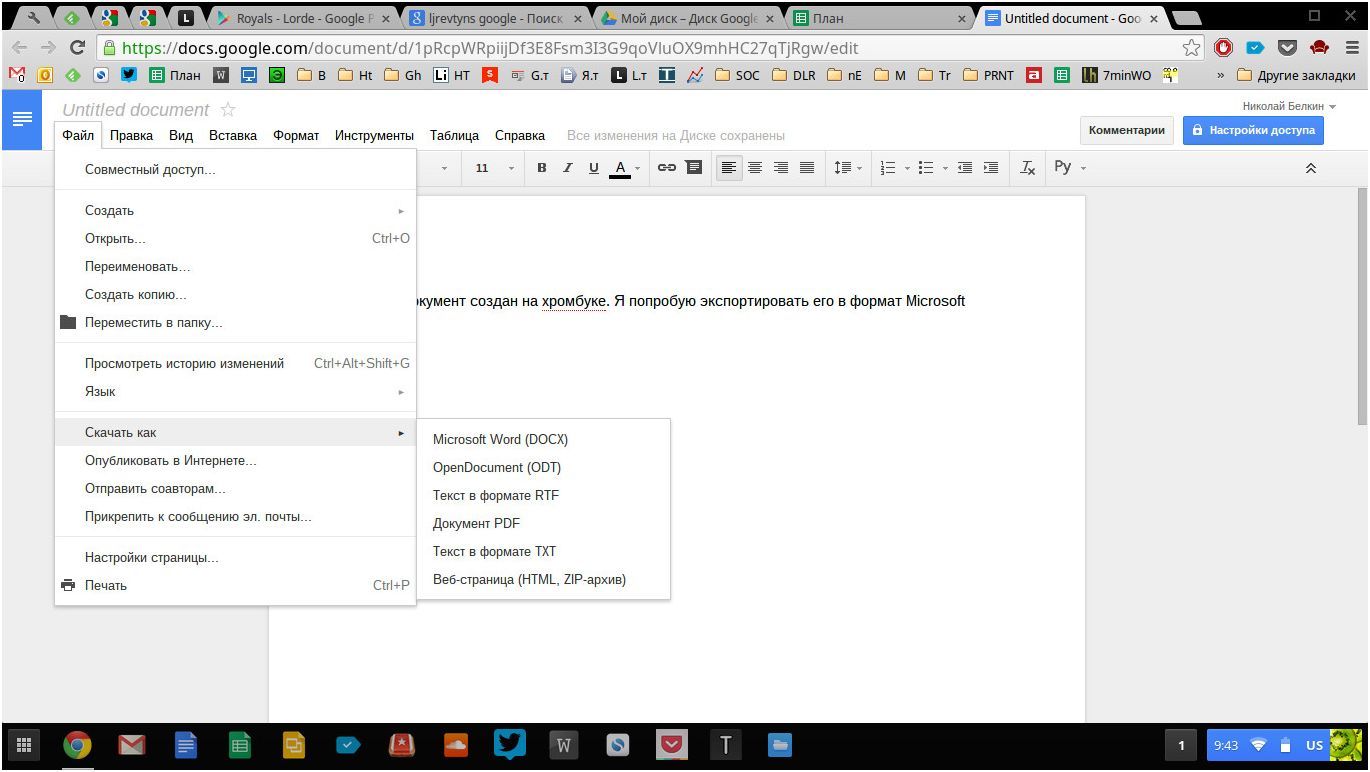Enable justified text alignment
Viewport: 1370px width, 772px height.
(x=807, y=168)
